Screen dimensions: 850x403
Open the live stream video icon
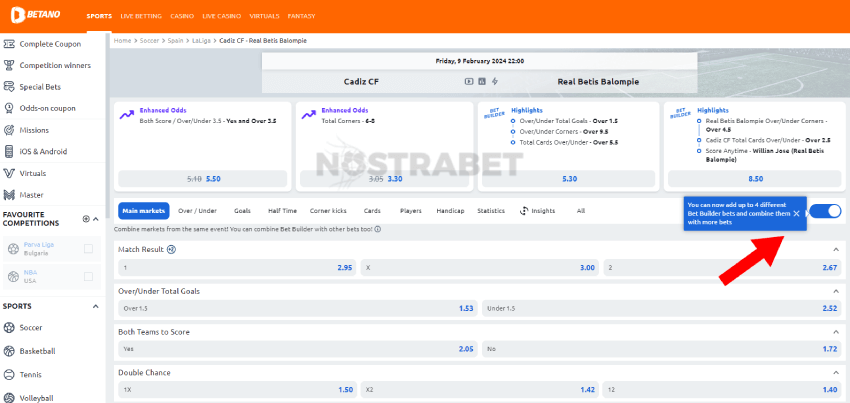(469, 81)
